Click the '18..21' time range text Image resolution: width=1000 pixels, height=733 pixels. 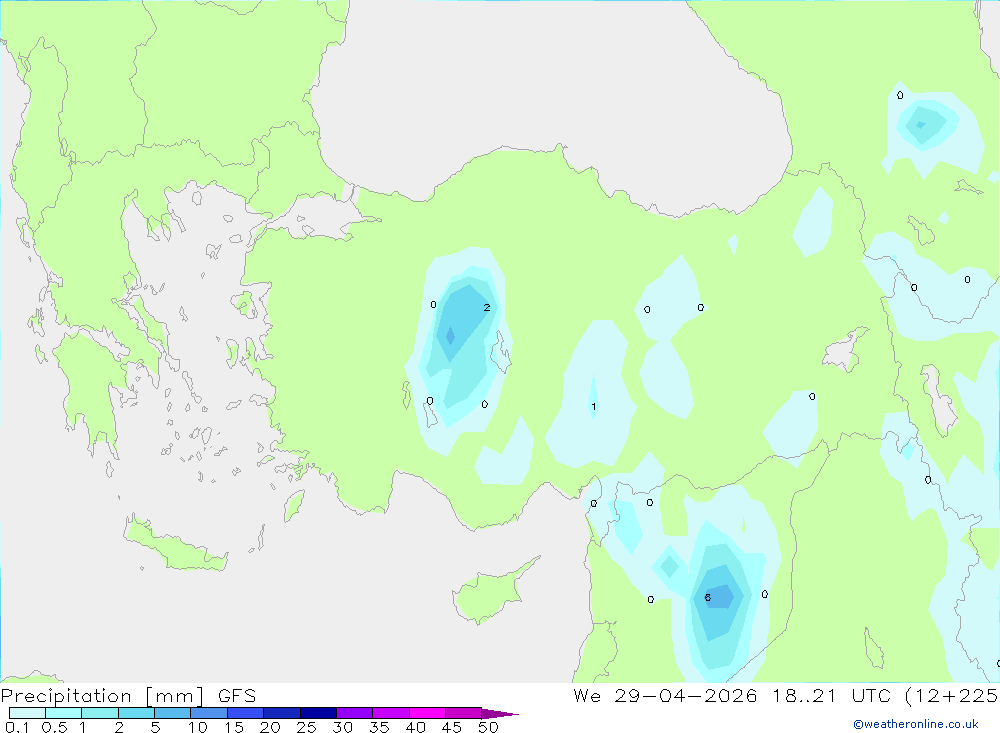coord(804,695)
